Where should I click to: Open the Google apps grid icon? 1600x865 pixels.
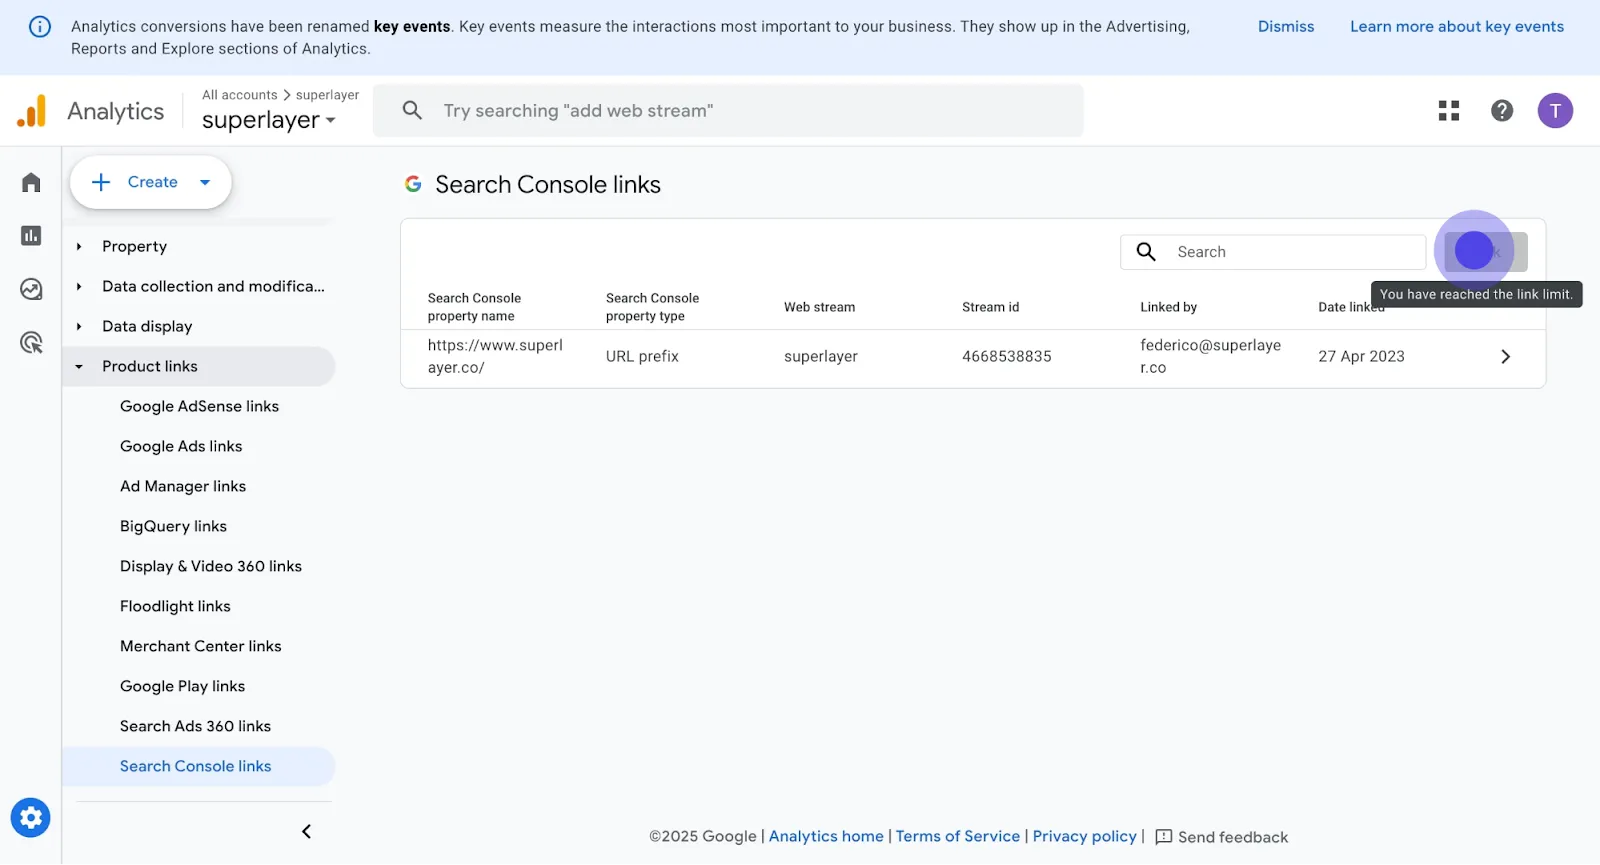(x=1449, y=110)
